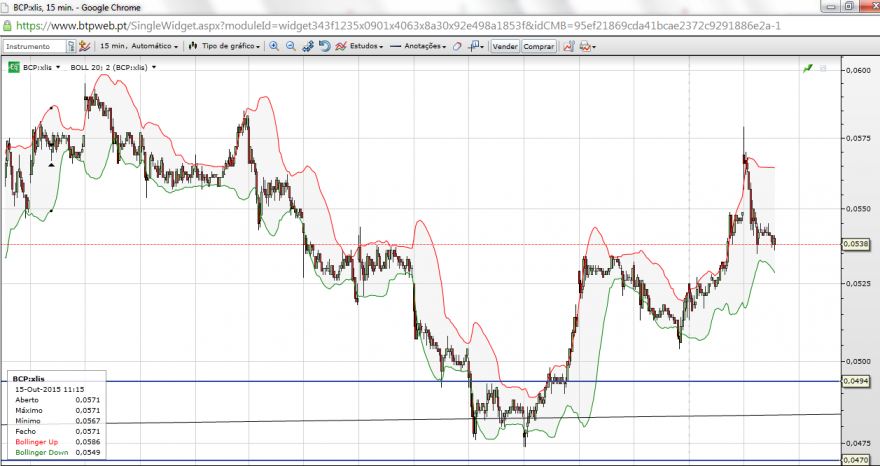This screenshot has height=466, width=880.
Task: Select the eraser icon next to Anotações
Action: [x=457, y=47]
